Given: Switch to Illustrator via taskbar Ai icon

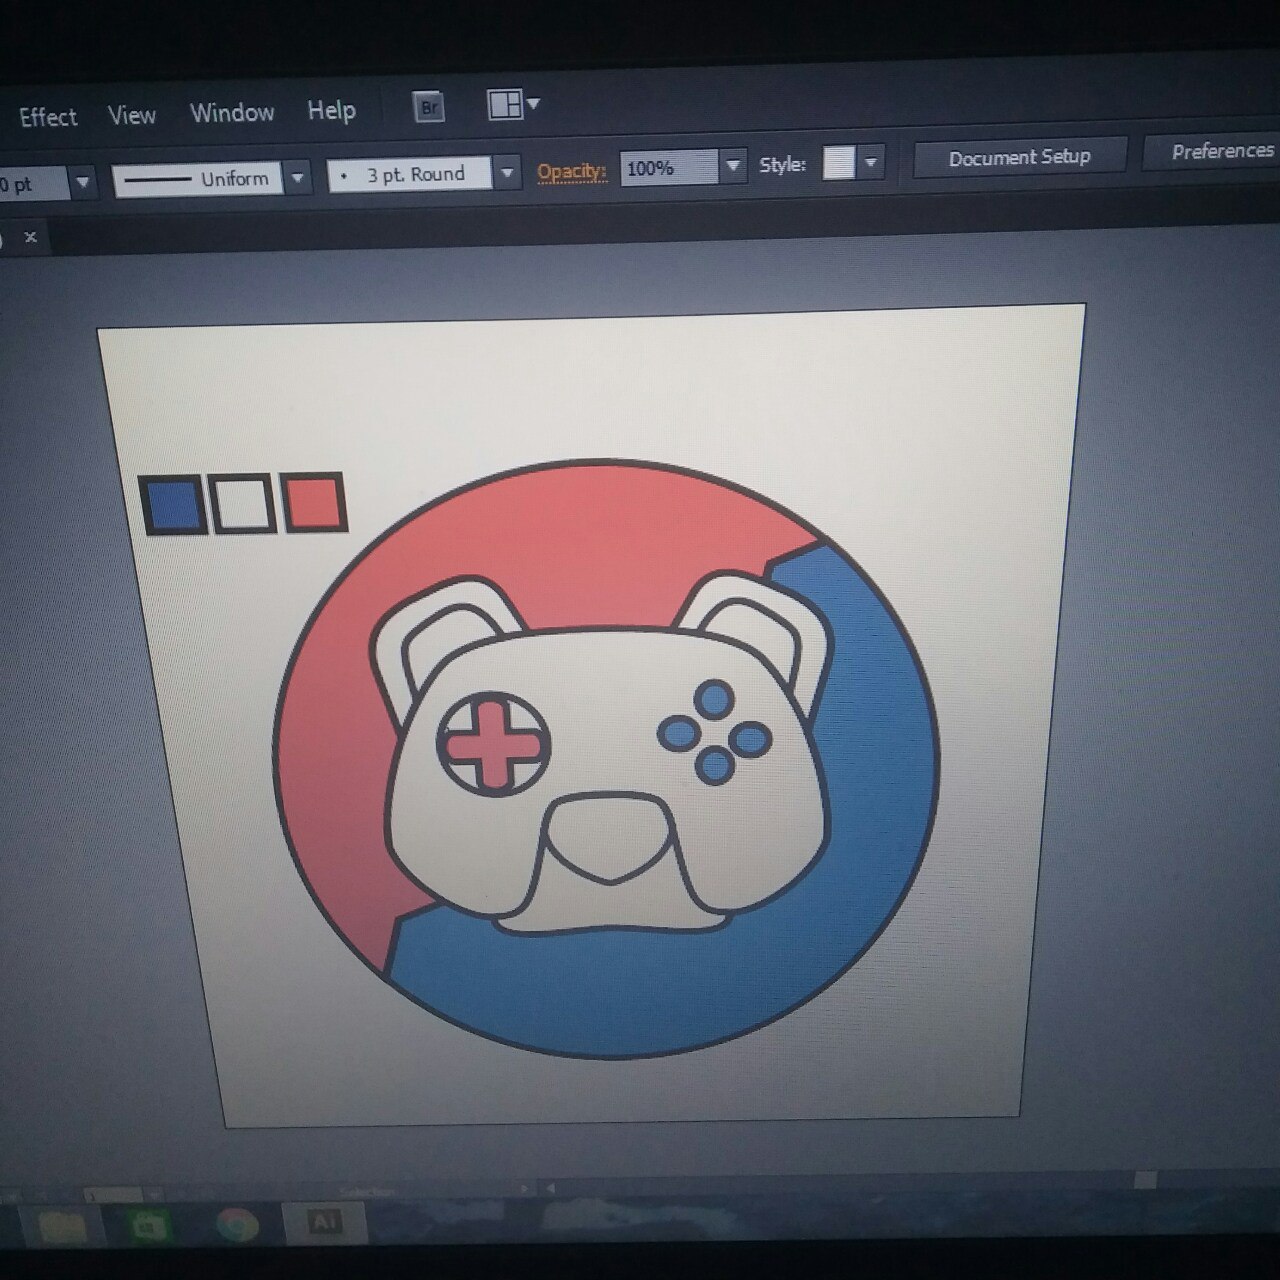Looking at the screenshot, I should pyautogui.click(x=323, y=1222).
